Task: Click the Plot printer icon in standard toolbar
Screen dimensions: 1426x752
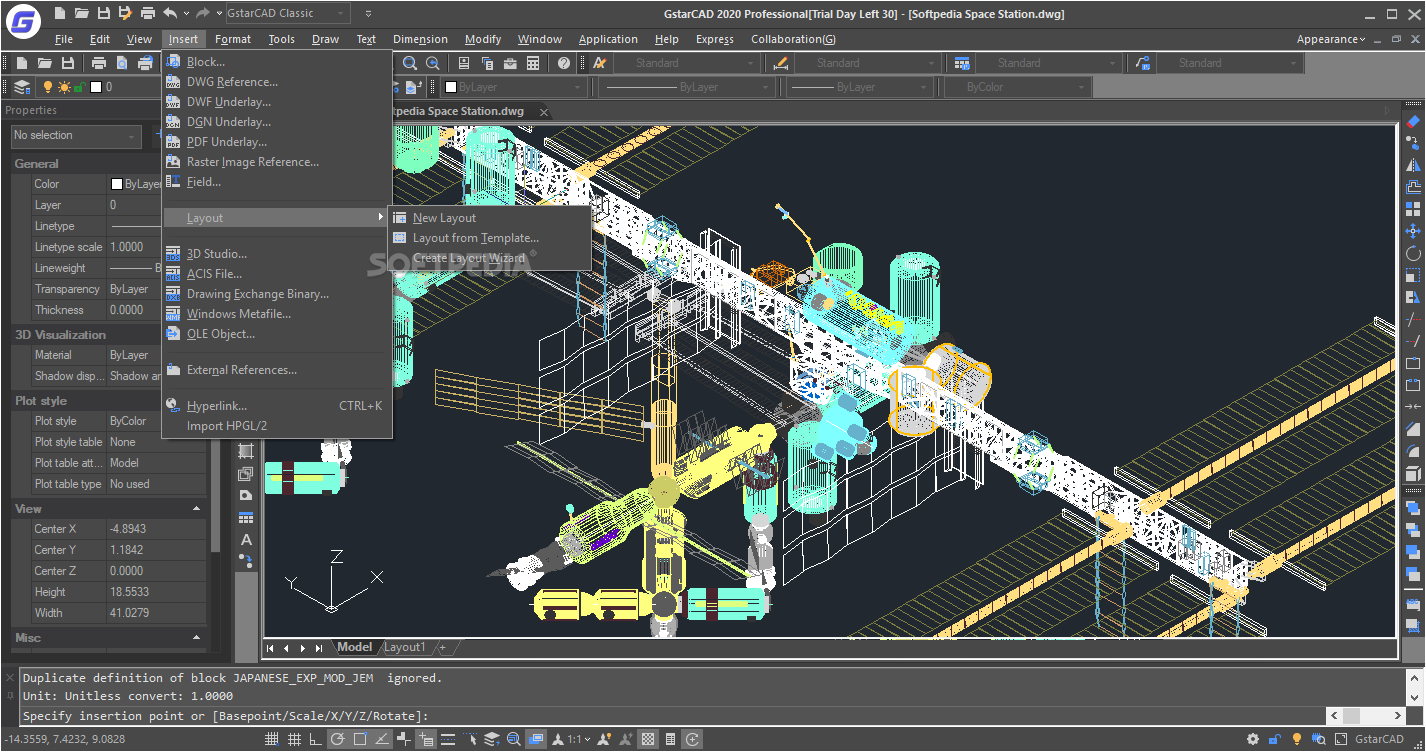Action: [99, 63]
